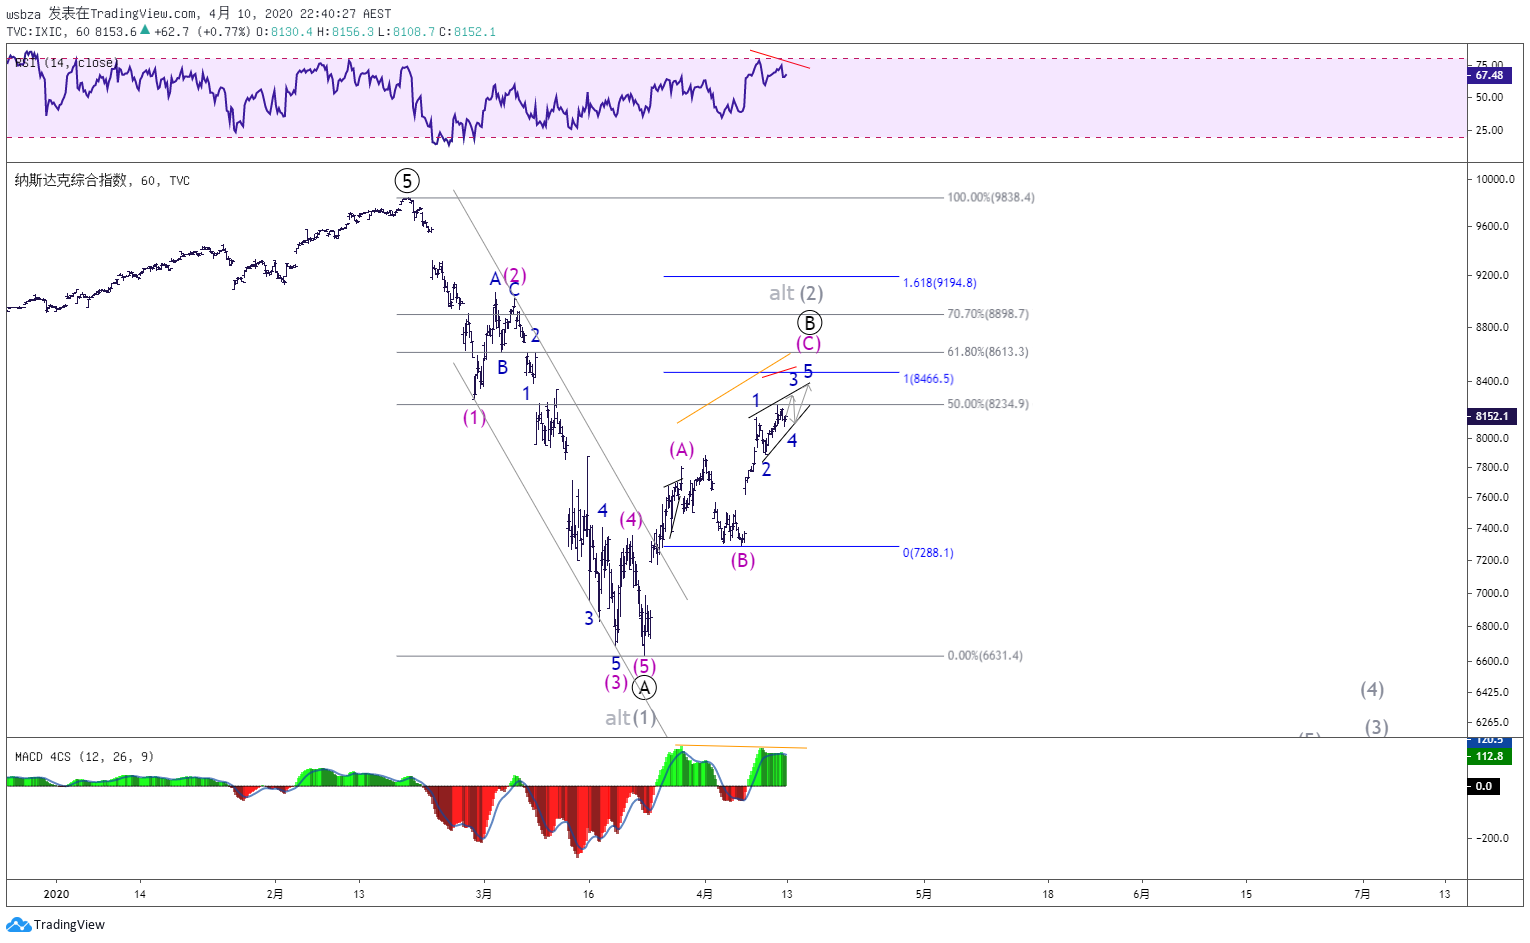Click the 7000.0 price axis label
The image size is (1530, 943).
coord(1493,593)
